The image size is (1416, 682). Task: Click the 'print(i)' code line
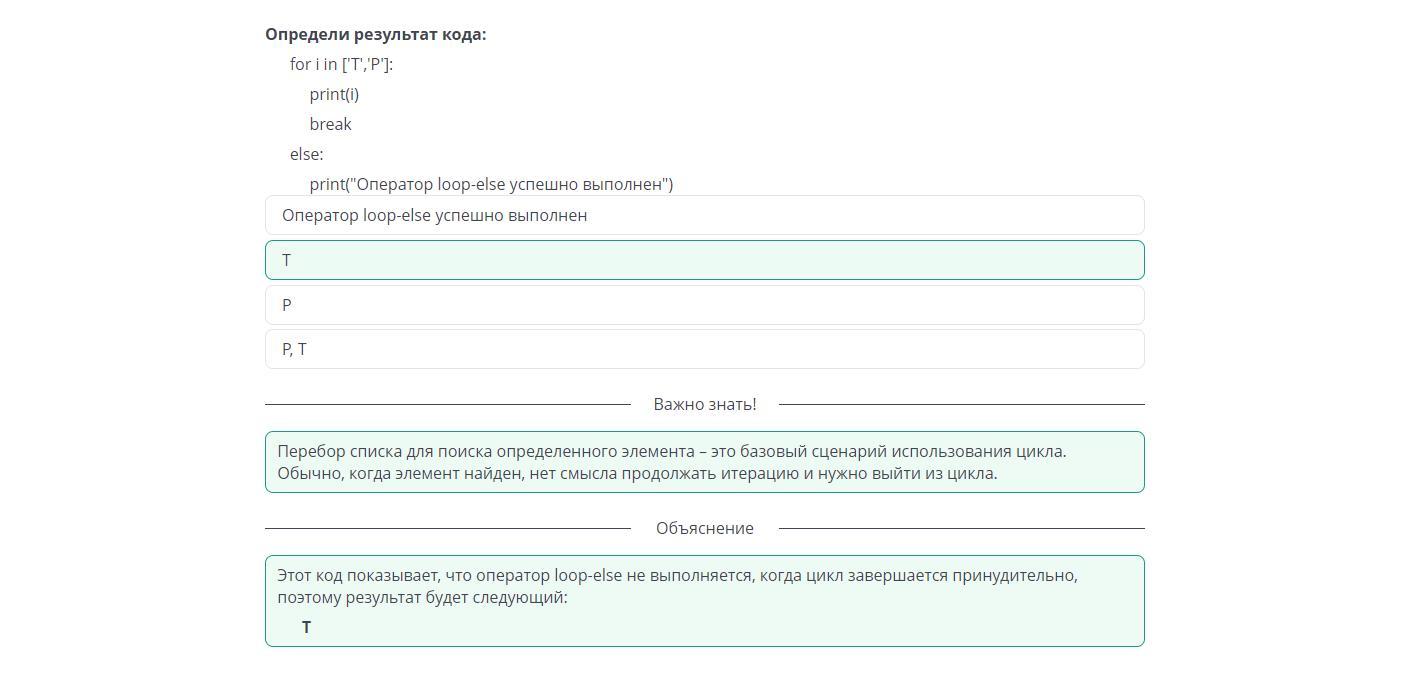tap(334, 94)
